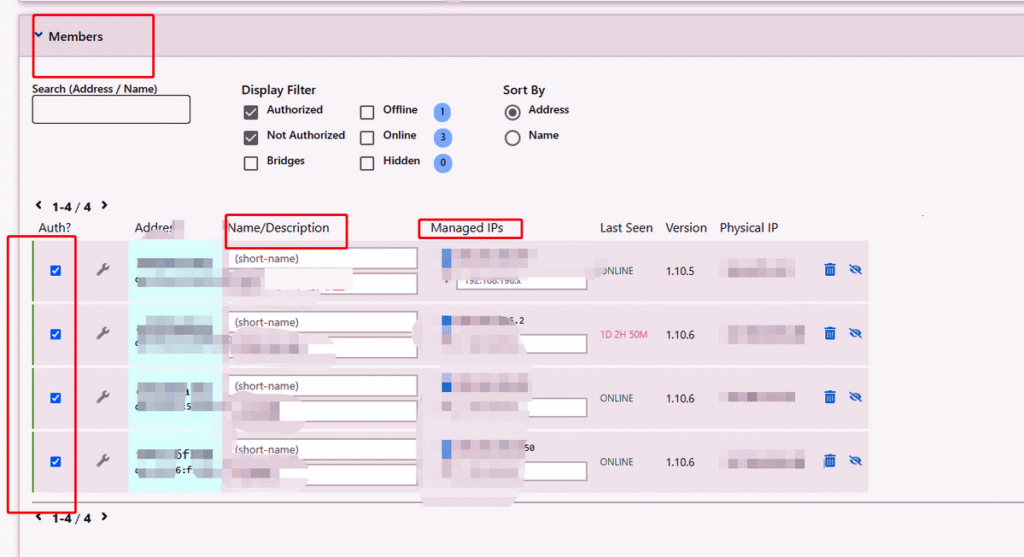The height and width of the screenshot is (557, 1024).
Task: Open wrench settings for the version 1.10.5 member
Action: coord(102,270)
